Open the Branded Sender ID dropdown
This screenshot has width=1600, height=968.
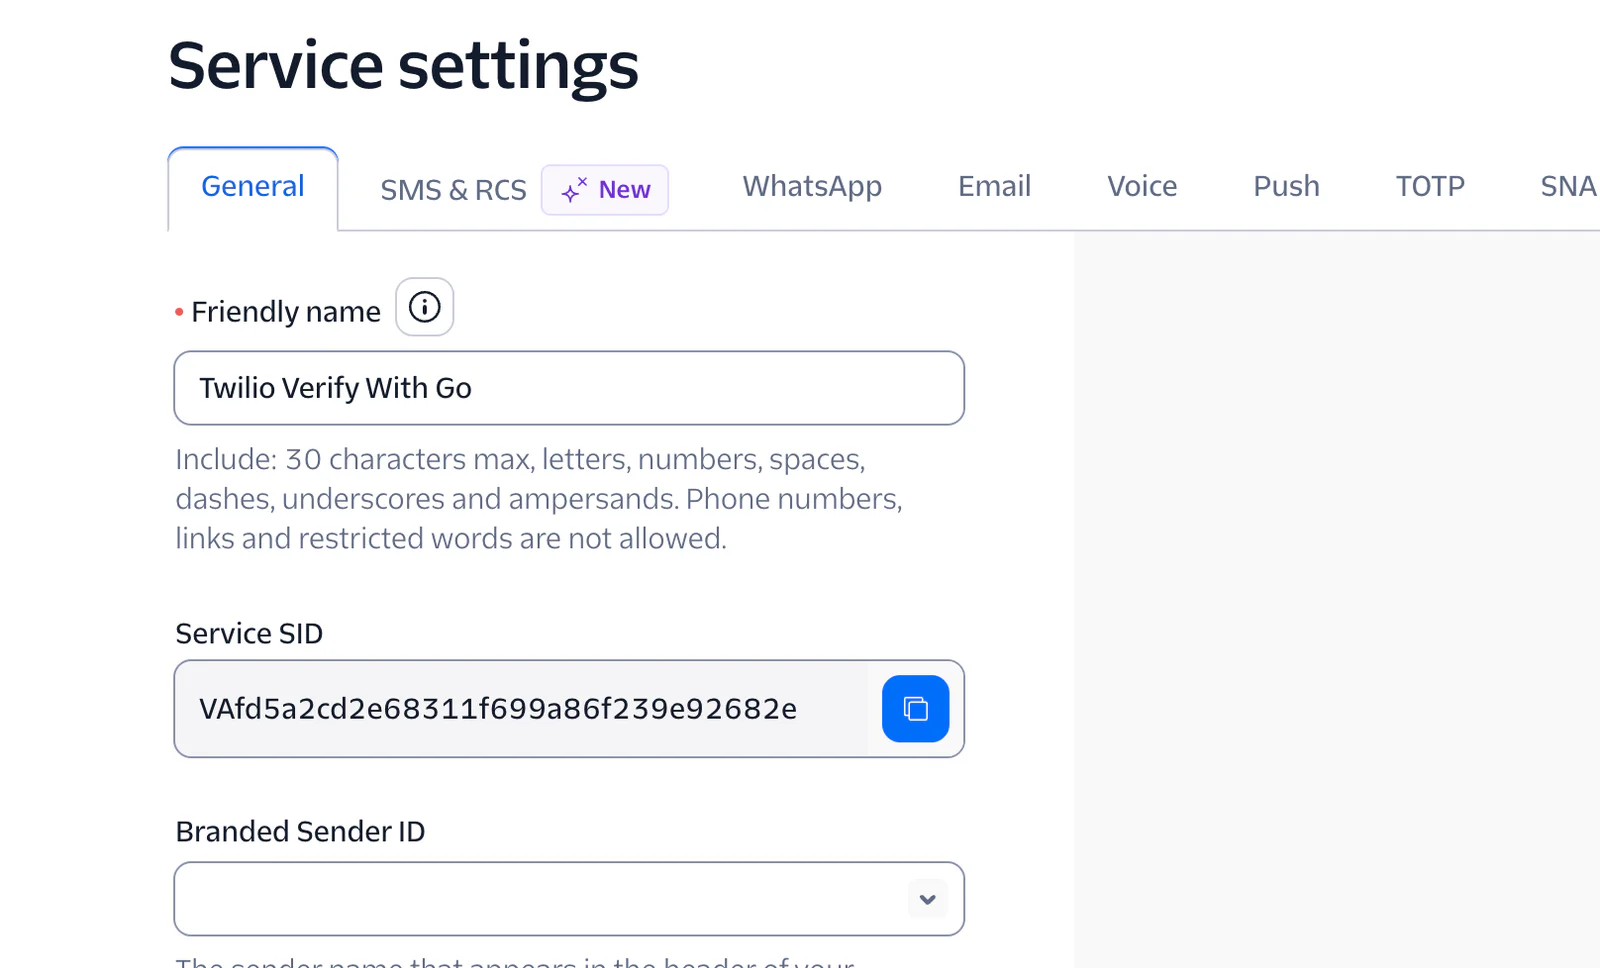[569, 899]
